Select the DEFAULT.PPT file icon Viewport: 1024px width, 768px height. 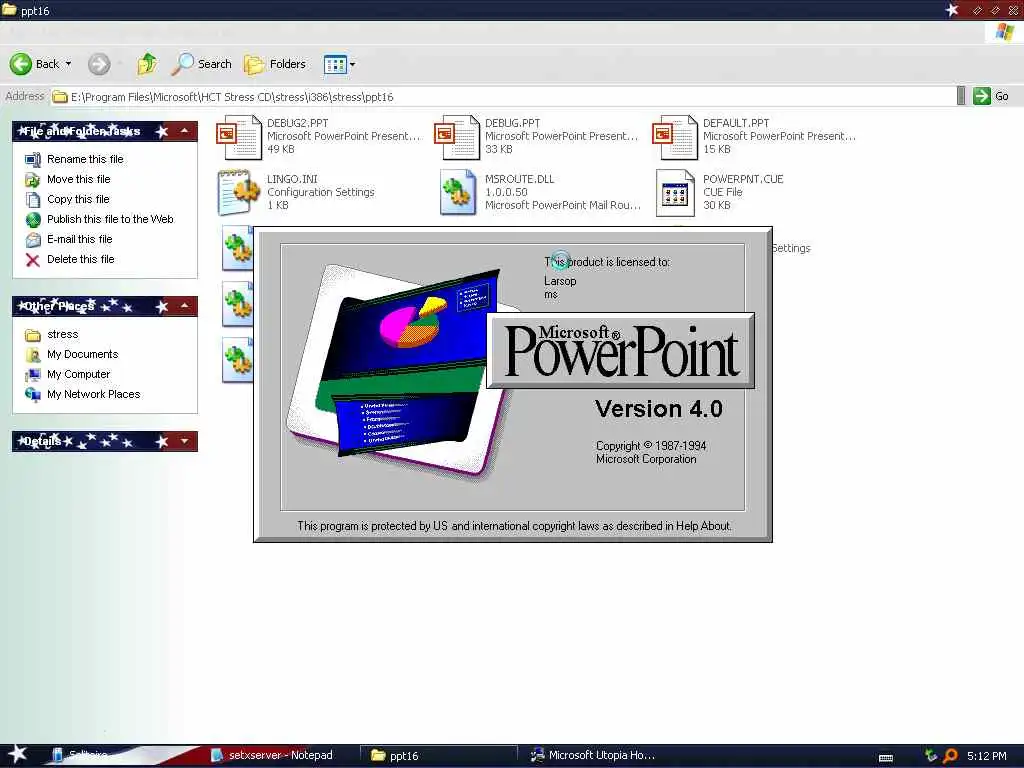pos(674,136)
